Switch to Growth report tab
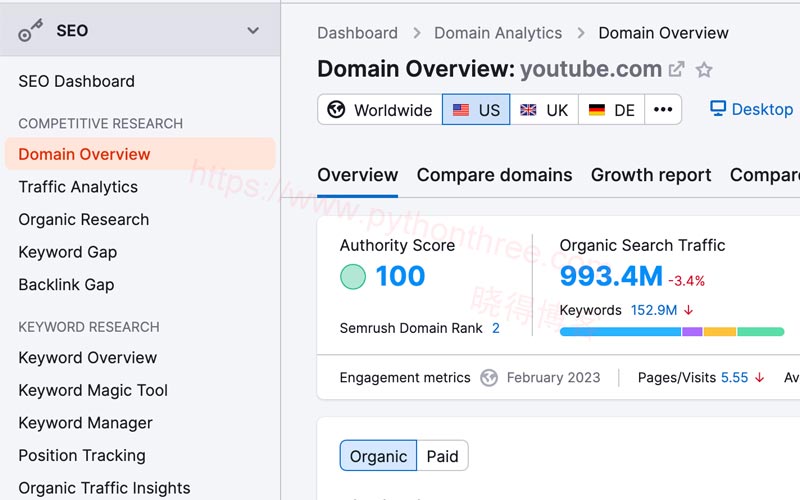 (651, 175)
